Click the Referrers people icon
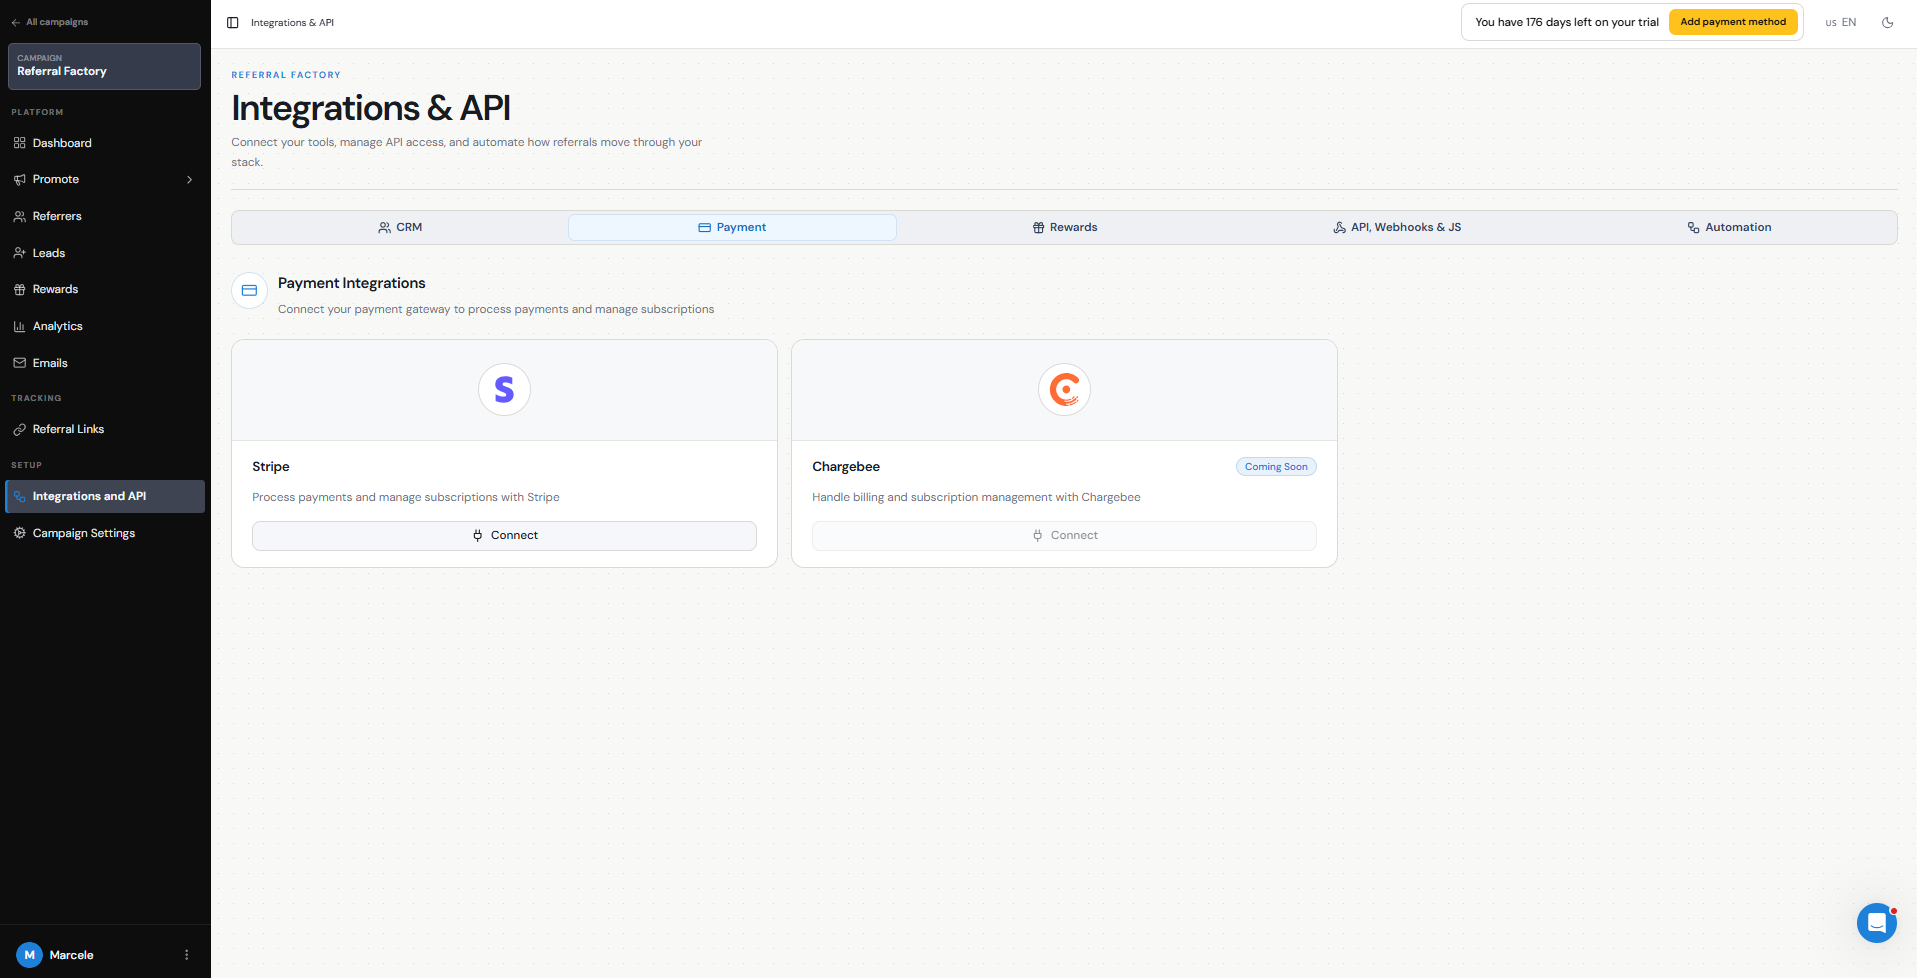Image resolution: width=1917 pixels, height=978 pixels. (19, 216)
